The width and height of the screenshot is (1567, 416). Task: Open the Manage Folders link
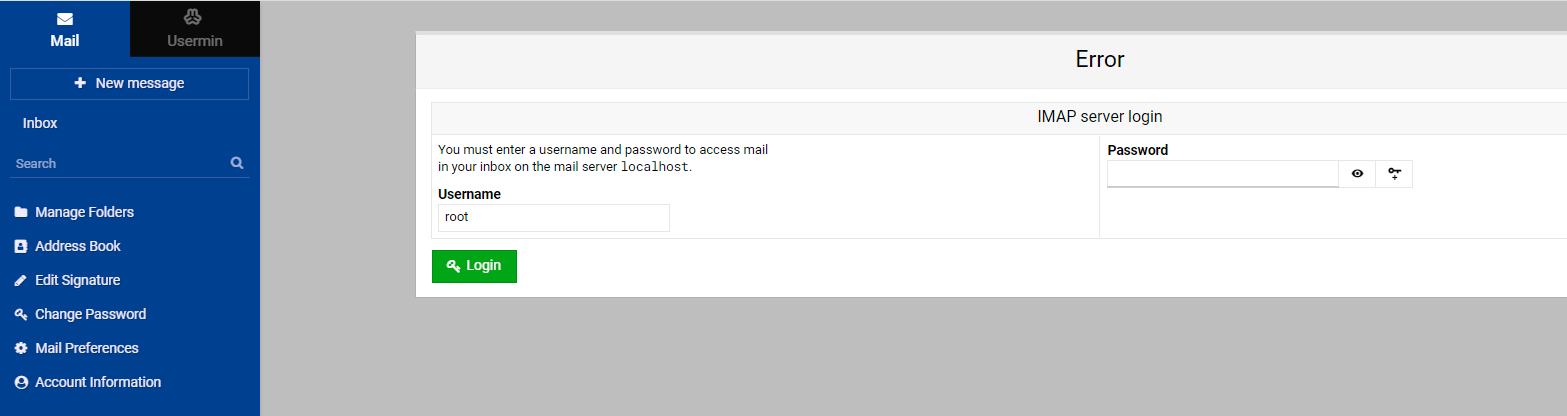84,212
